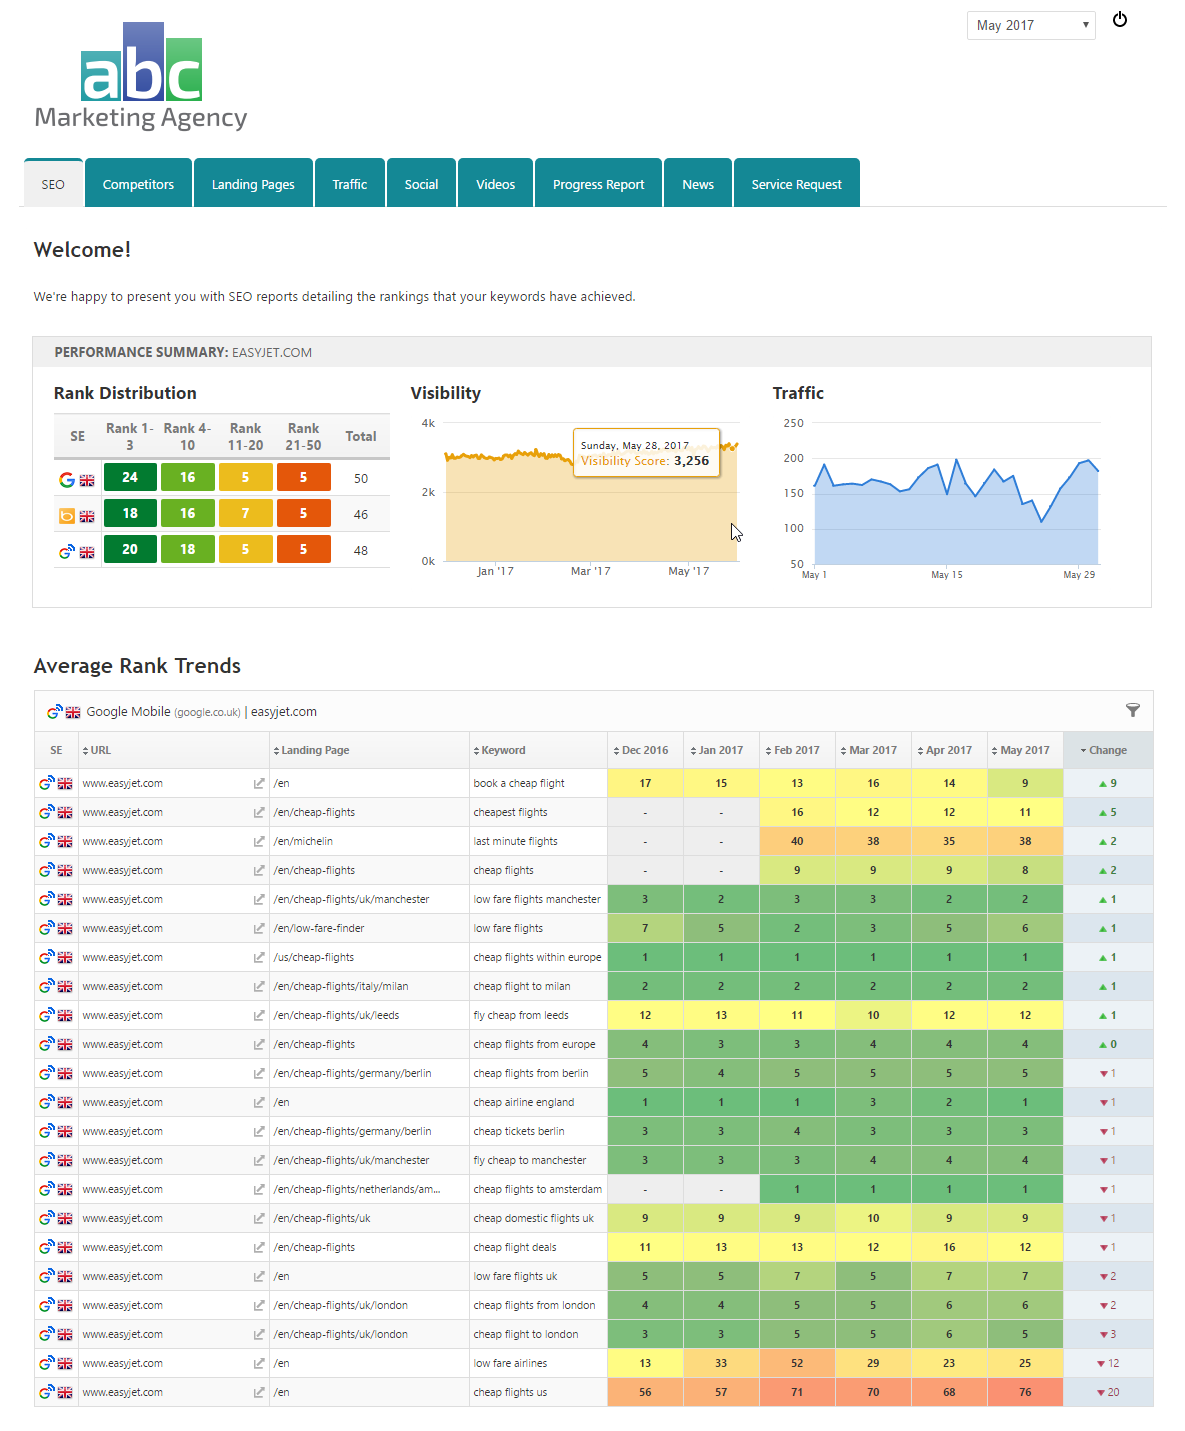Click external link icon for /en/low-fare-finder row
Viewport: 1185px width, 1431px height.
[259, 929]
